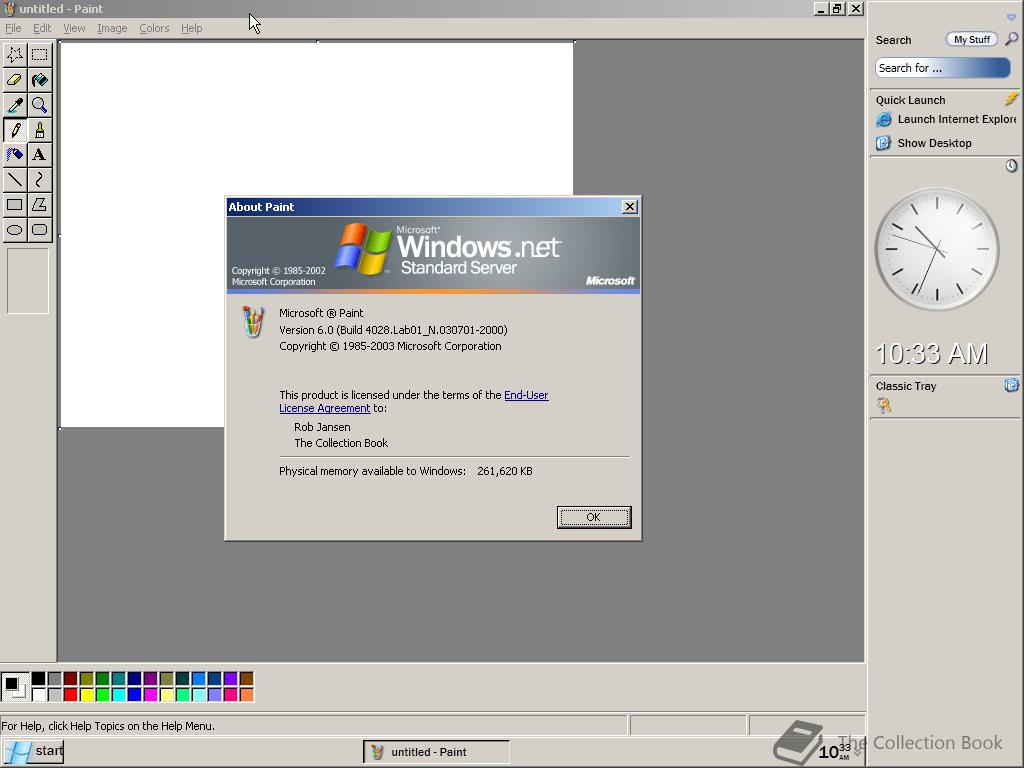Open the Edit menu
The image size is (1024, 768).
[x=42, y=28]
